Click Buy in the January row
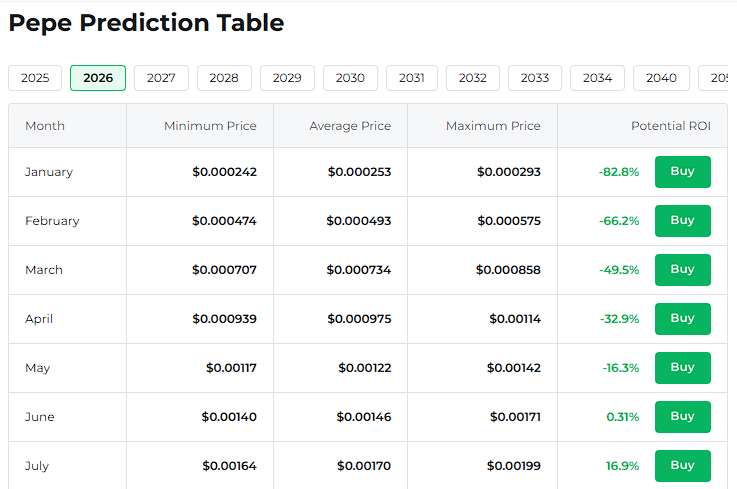The height and width of the screenshot is (489, 737). coord(682,172)
